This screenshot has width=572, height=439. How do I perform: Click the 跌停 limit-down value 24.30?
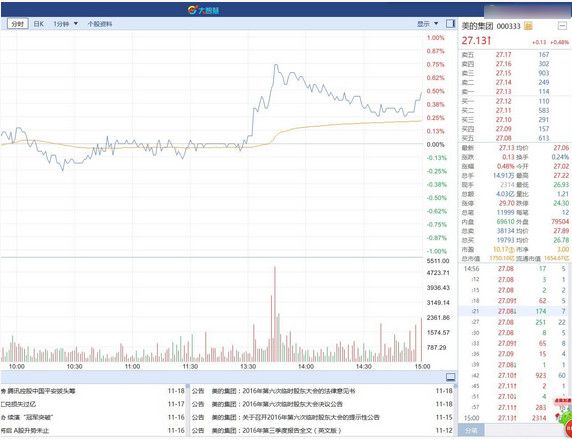(x=561, y=203)
